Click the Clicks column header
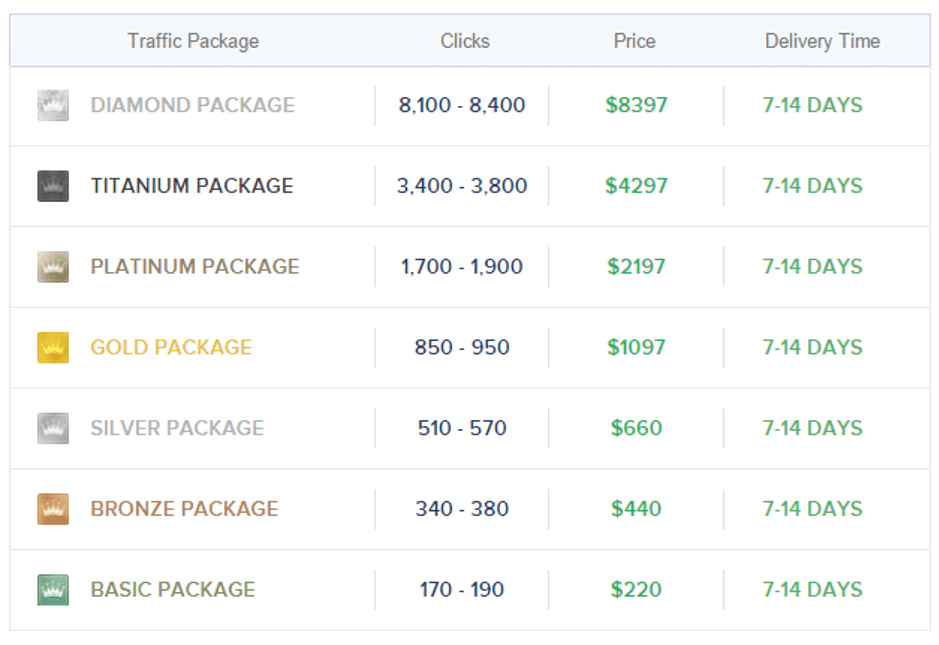 pyautogui.click(x=465, y=41)
